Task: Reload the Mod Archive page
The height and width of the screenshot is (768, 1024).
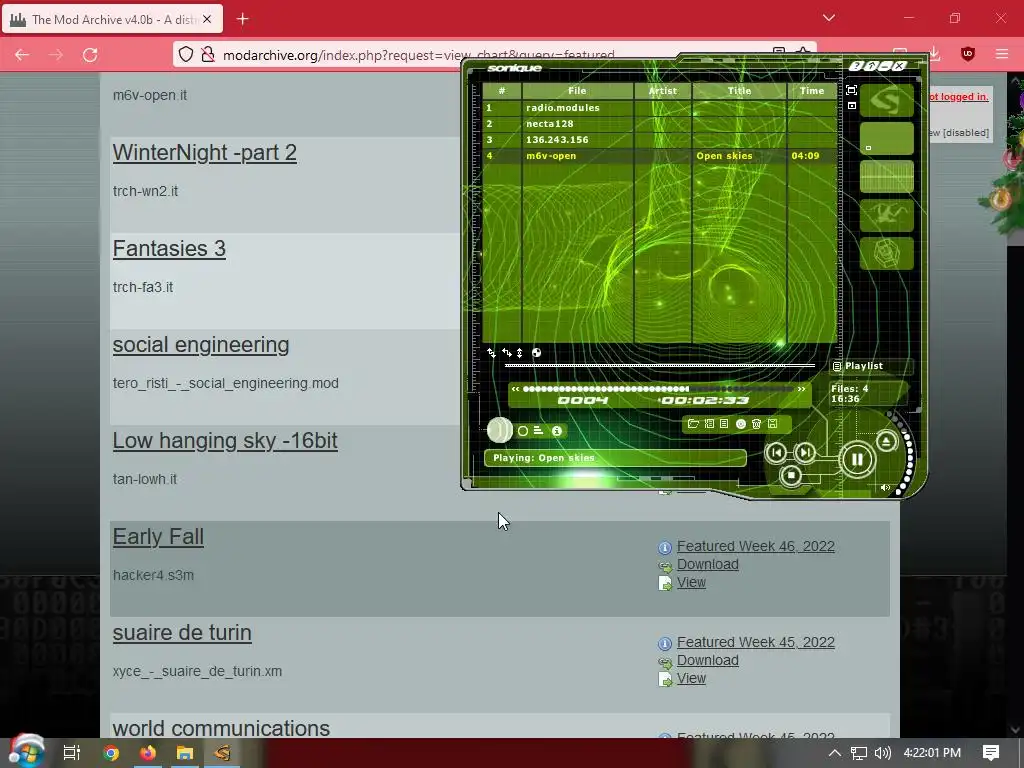Action: click(x=90, y=55)
